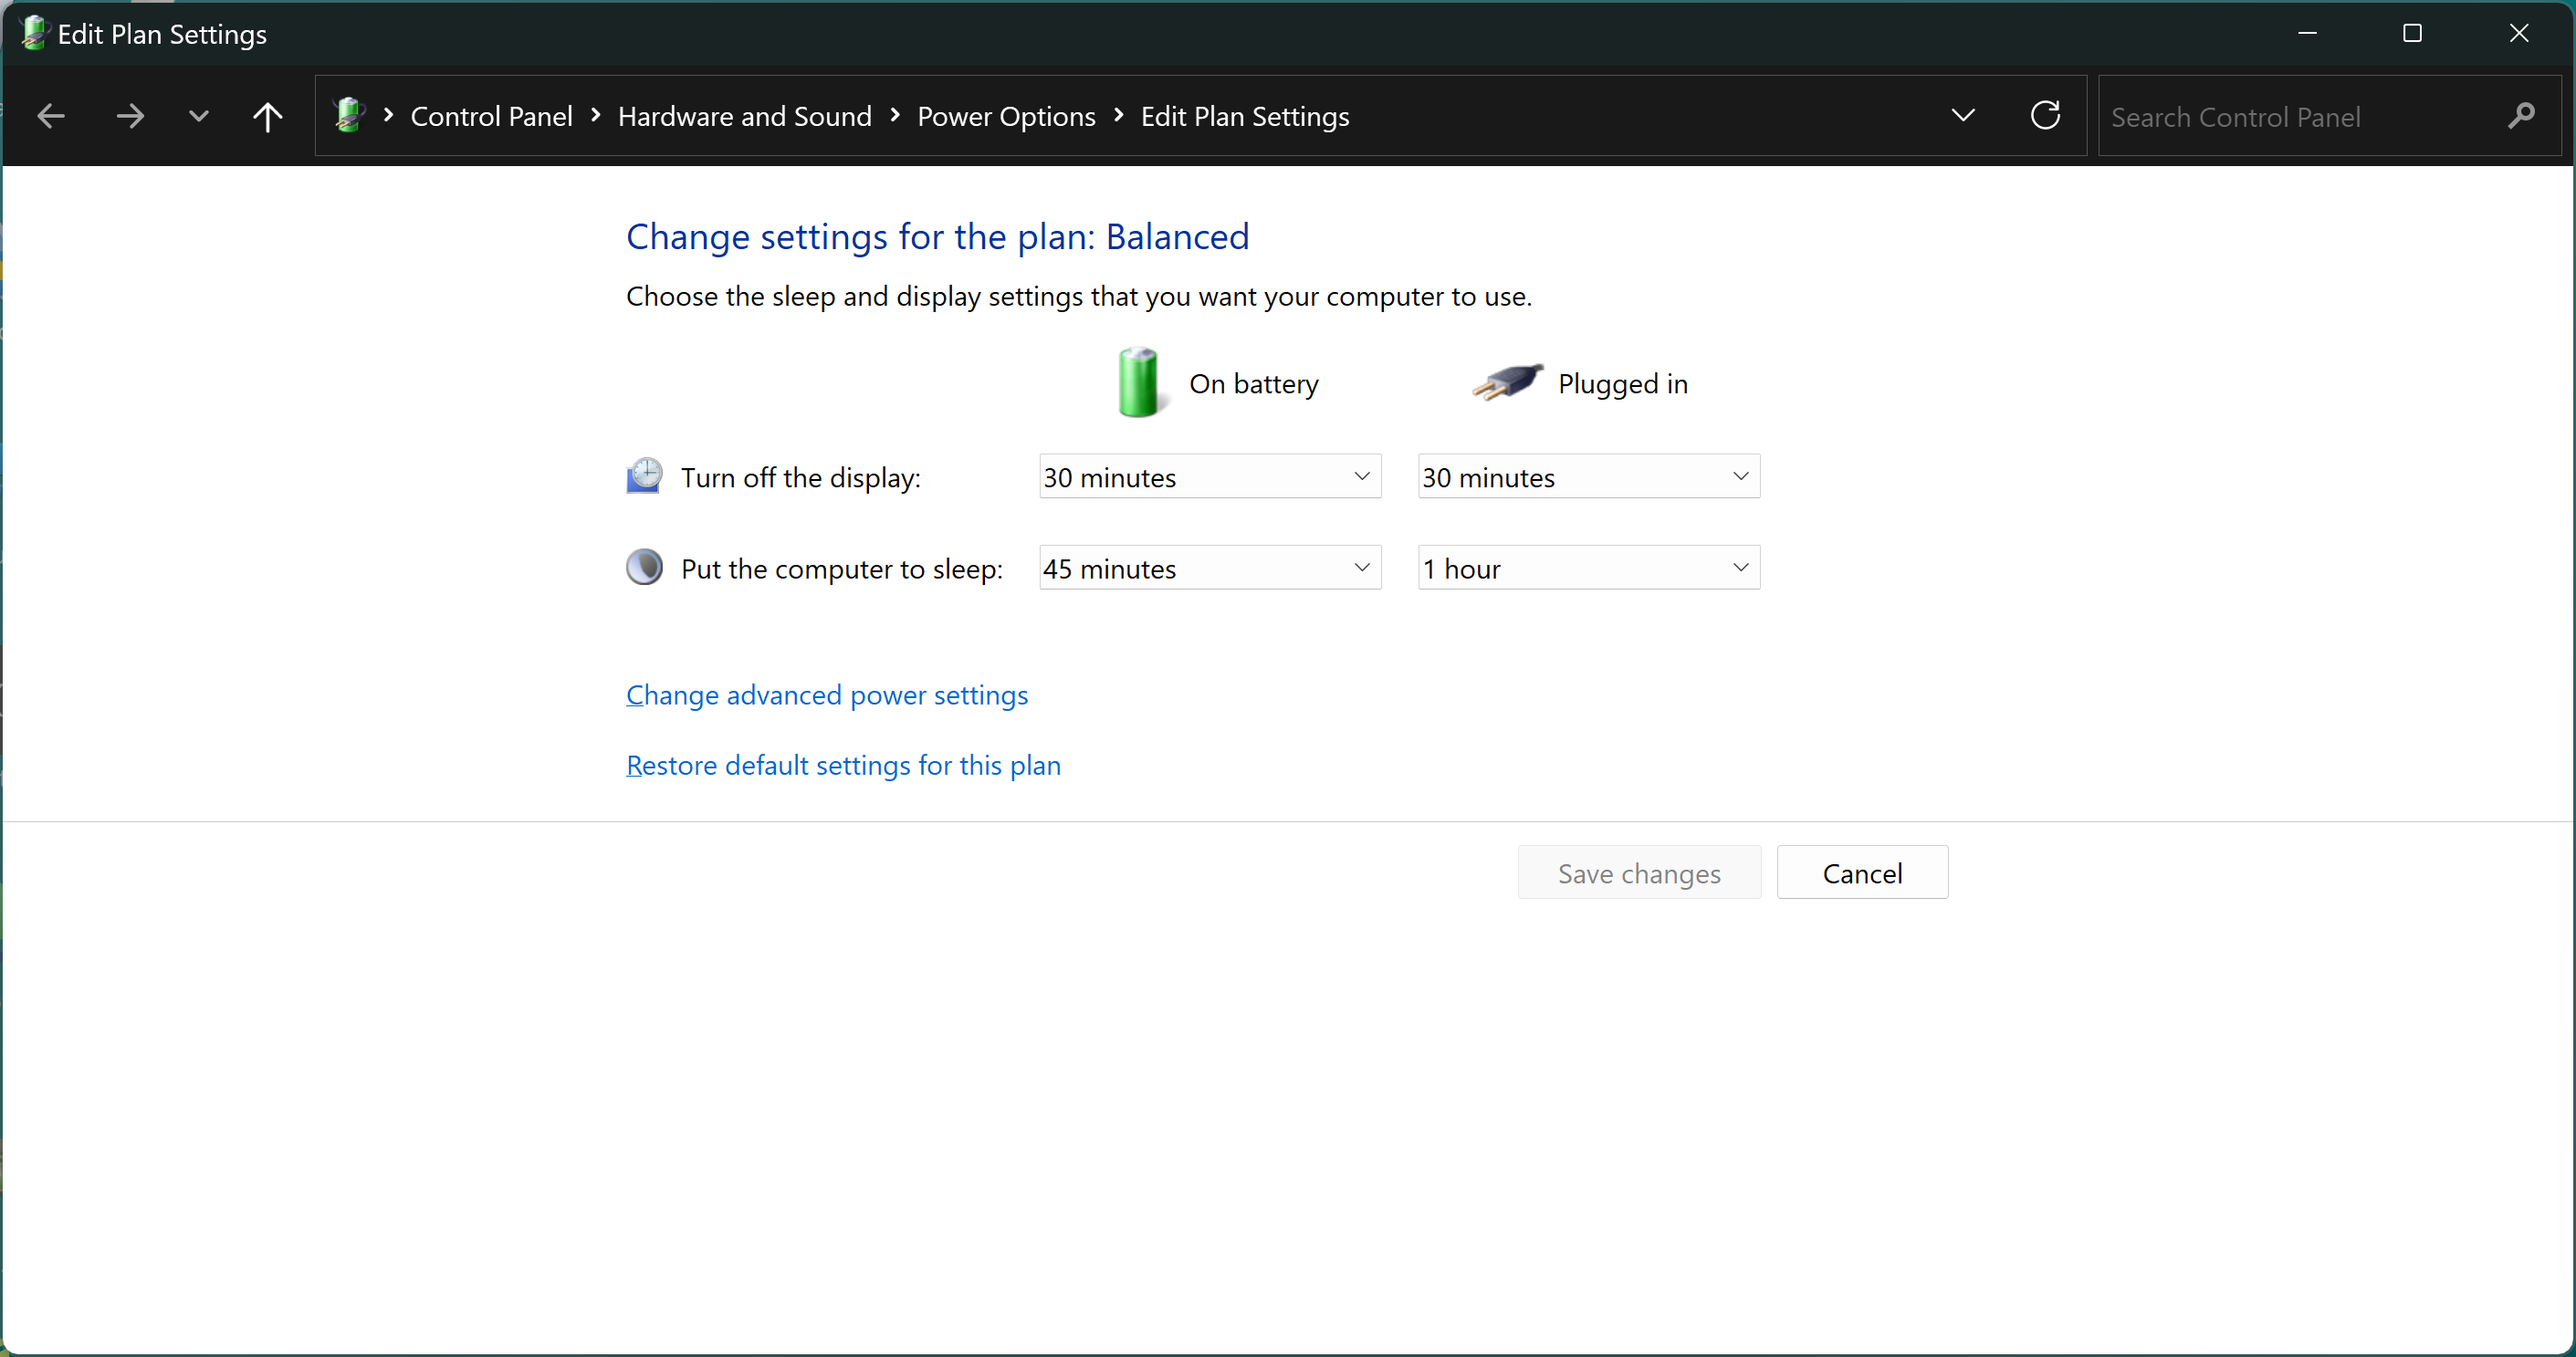Click the clock icon beside Turn off the display
Image resolution: width=2576 pixels, height=1357 pixels.
tap(644, 477)
